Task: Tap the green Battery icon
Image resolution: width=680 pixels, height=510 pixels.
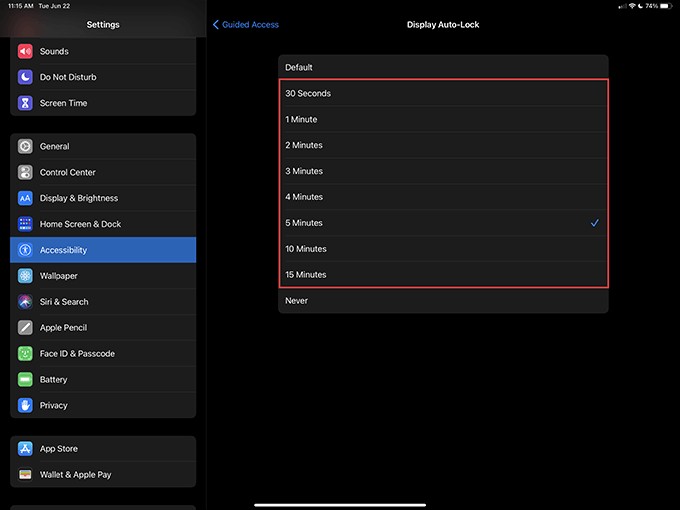Action: pos(25,379)
